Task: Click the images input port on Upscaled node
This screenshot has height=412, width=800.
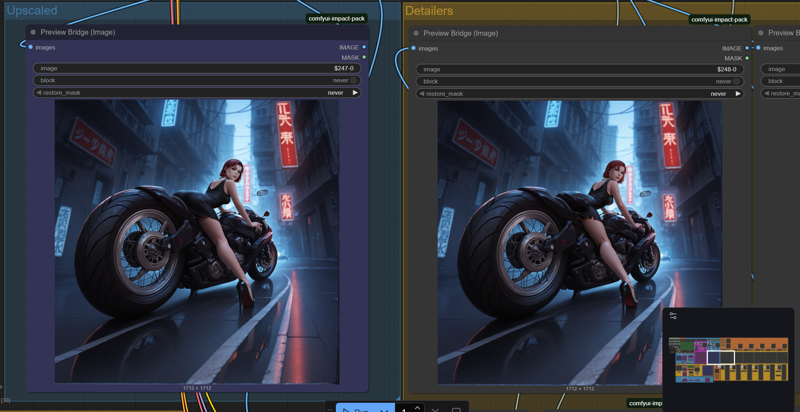Action: [31, 47]
